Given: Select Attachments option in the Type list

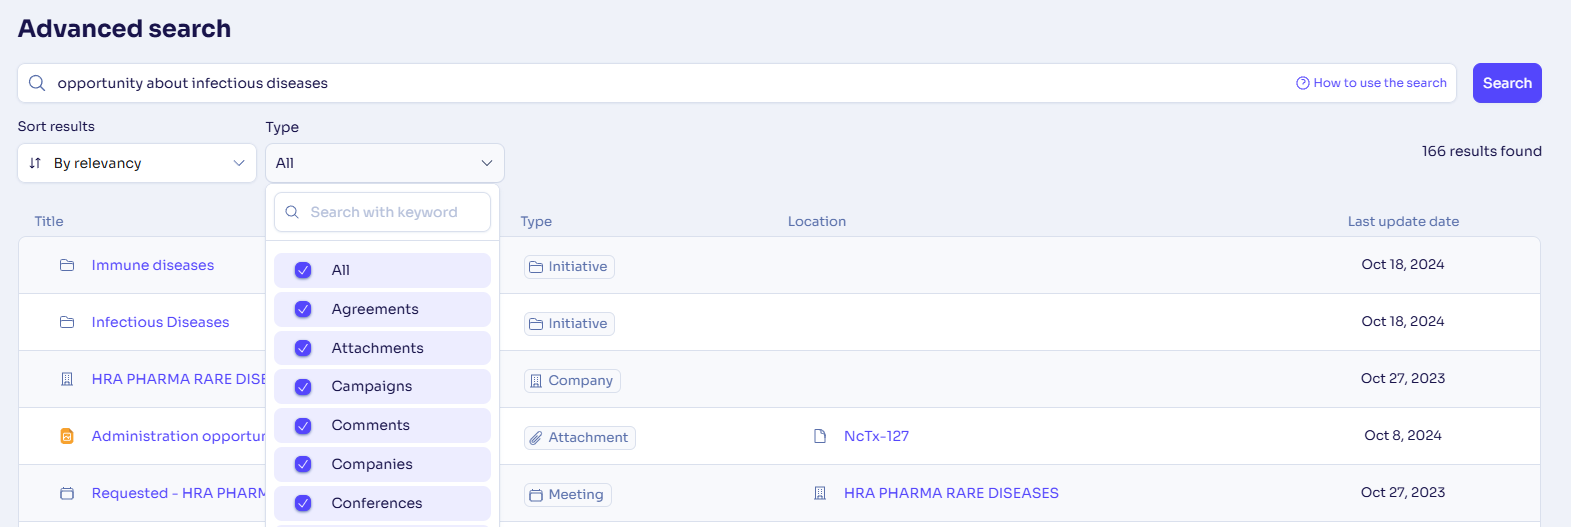Looking at the screenshot, I should [382, 348].
